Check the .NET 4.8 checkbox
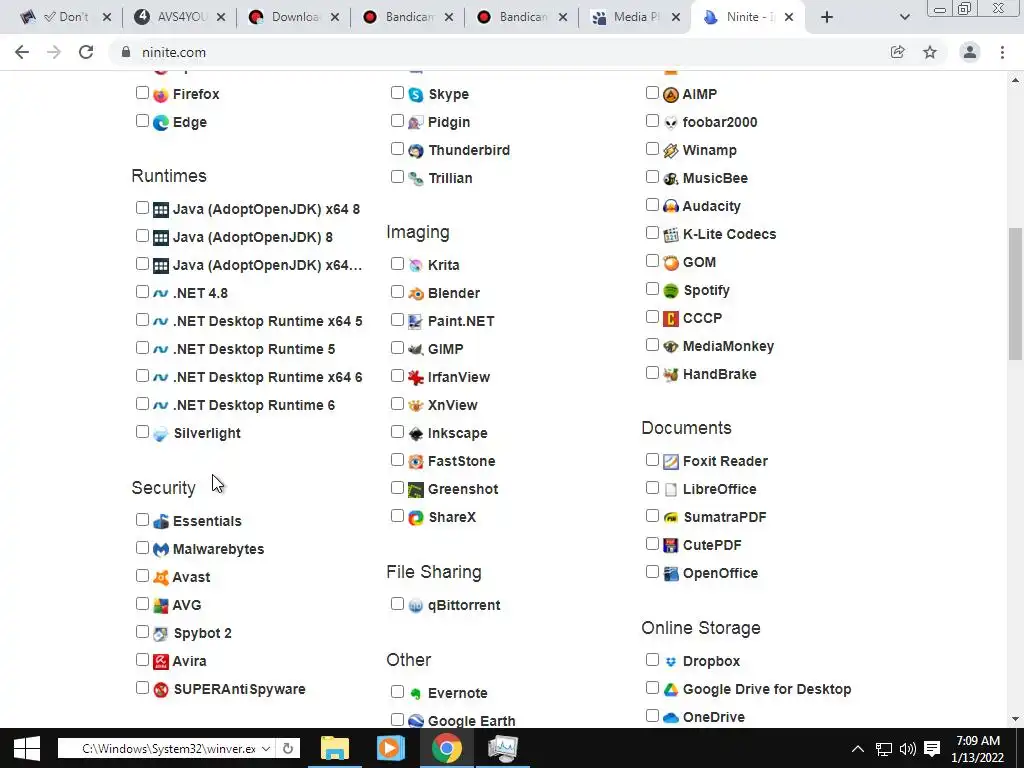Image resolution: width=1024 pixels, height=768 pixels. click(x=142, y=292)
